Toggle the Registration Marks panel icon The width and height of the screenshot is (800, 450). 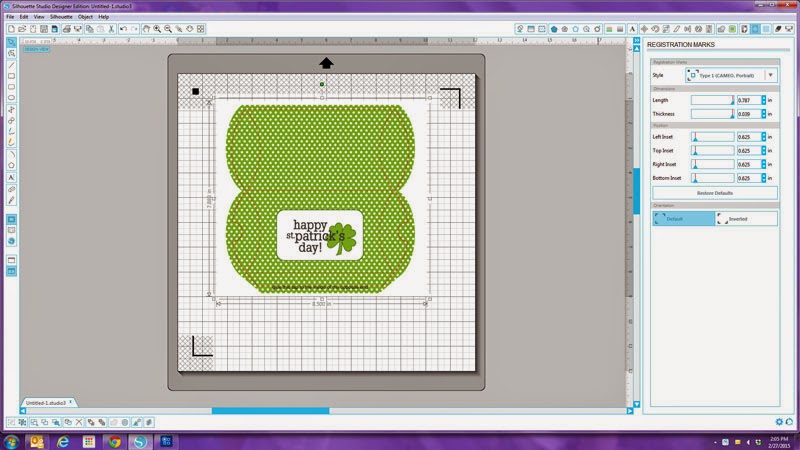tap(755, 29)
